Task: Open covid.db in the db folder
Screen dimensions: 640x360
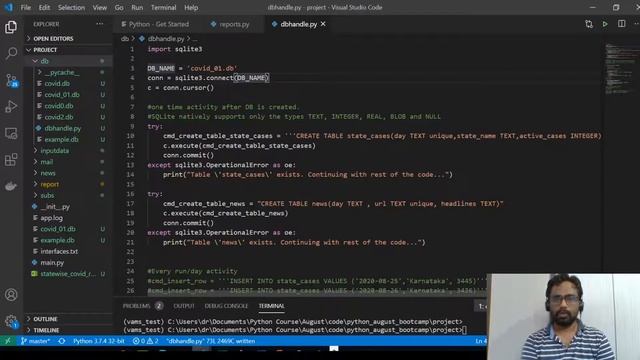Action: [57, 83]
